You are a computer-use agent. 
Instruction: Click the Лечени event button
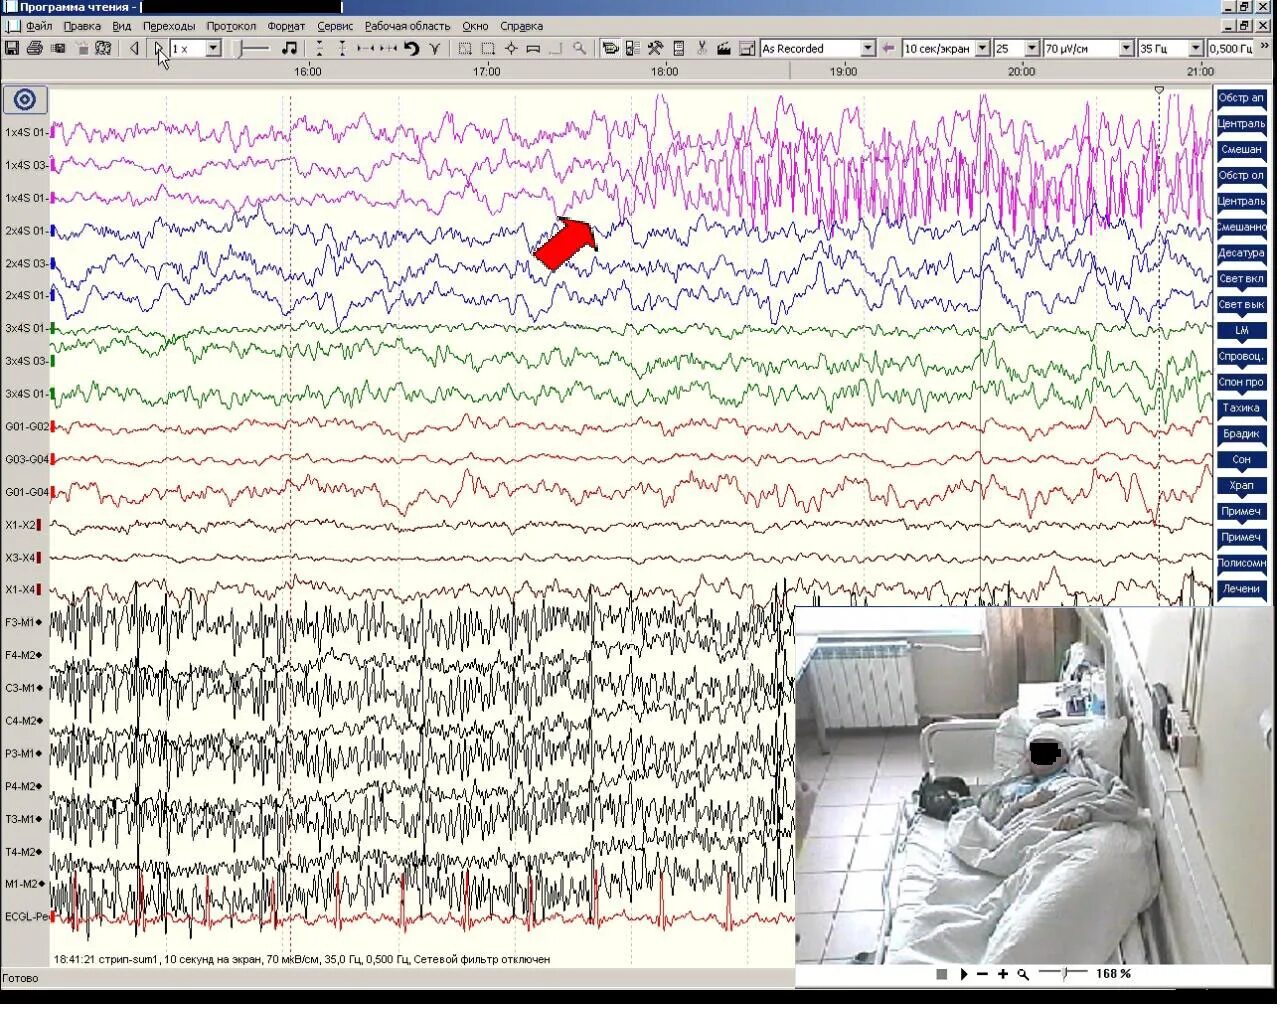pos(1241,589)
